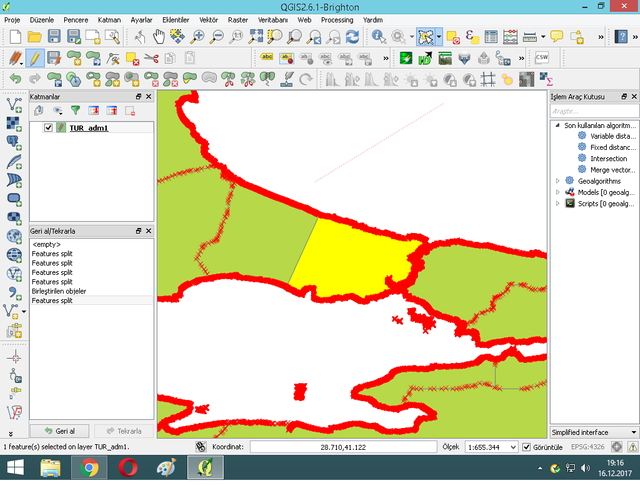Image resolution: width=640 pixels, height=486 pixels.
Task: Create a new project with the blank page icon
Action: coord(15,37)
